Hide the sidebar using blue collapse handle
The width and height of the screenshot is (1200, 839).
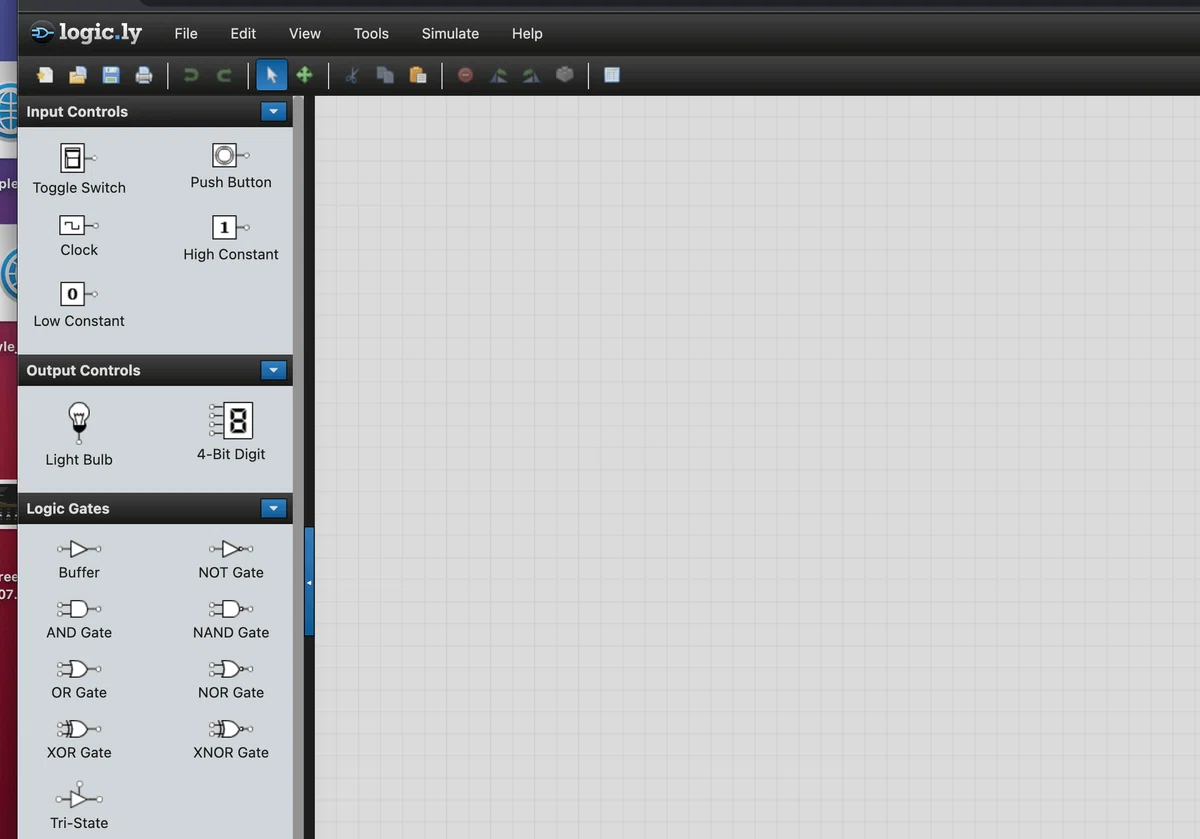coord(309,582)
